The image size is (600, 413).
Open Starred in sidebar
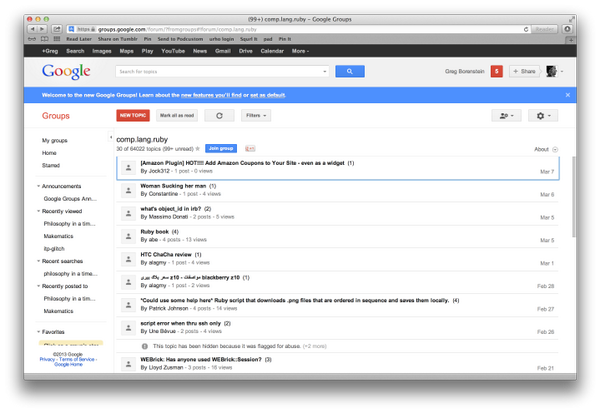tap(51, 165)
